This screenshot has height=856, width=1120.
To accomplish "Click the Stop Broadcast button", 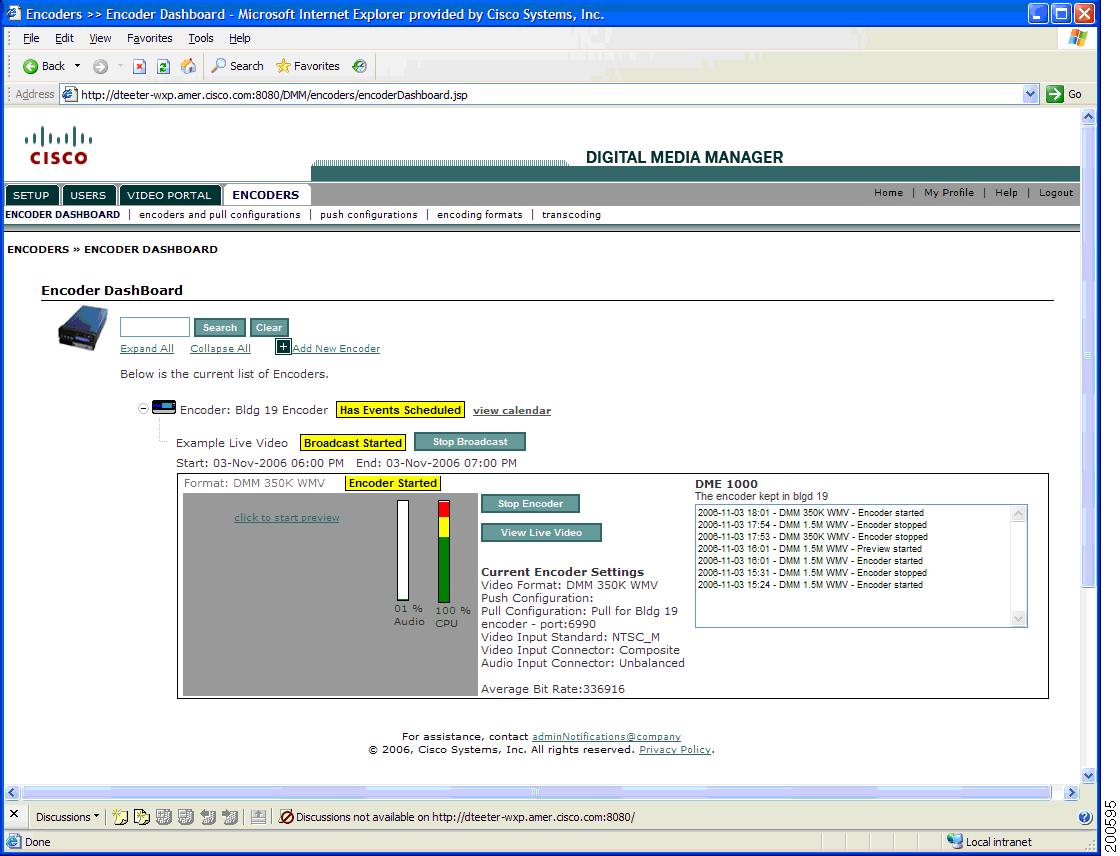I will pos(469,441).
